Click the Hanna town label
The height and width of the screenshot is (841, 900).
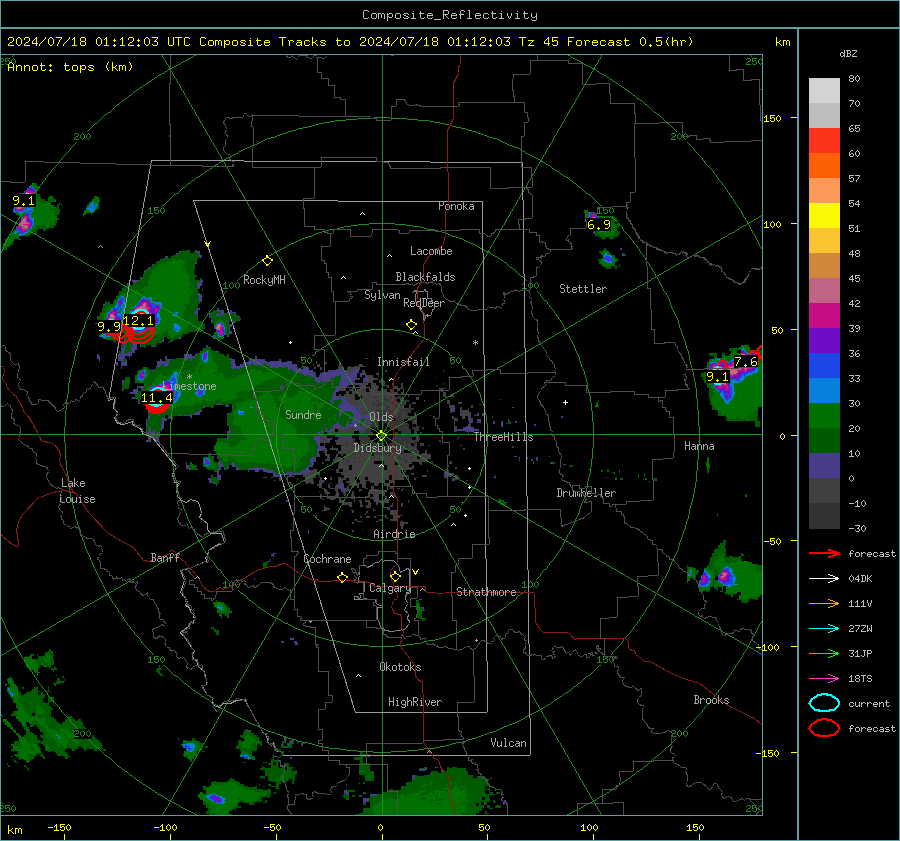click(x=699, y=446)
